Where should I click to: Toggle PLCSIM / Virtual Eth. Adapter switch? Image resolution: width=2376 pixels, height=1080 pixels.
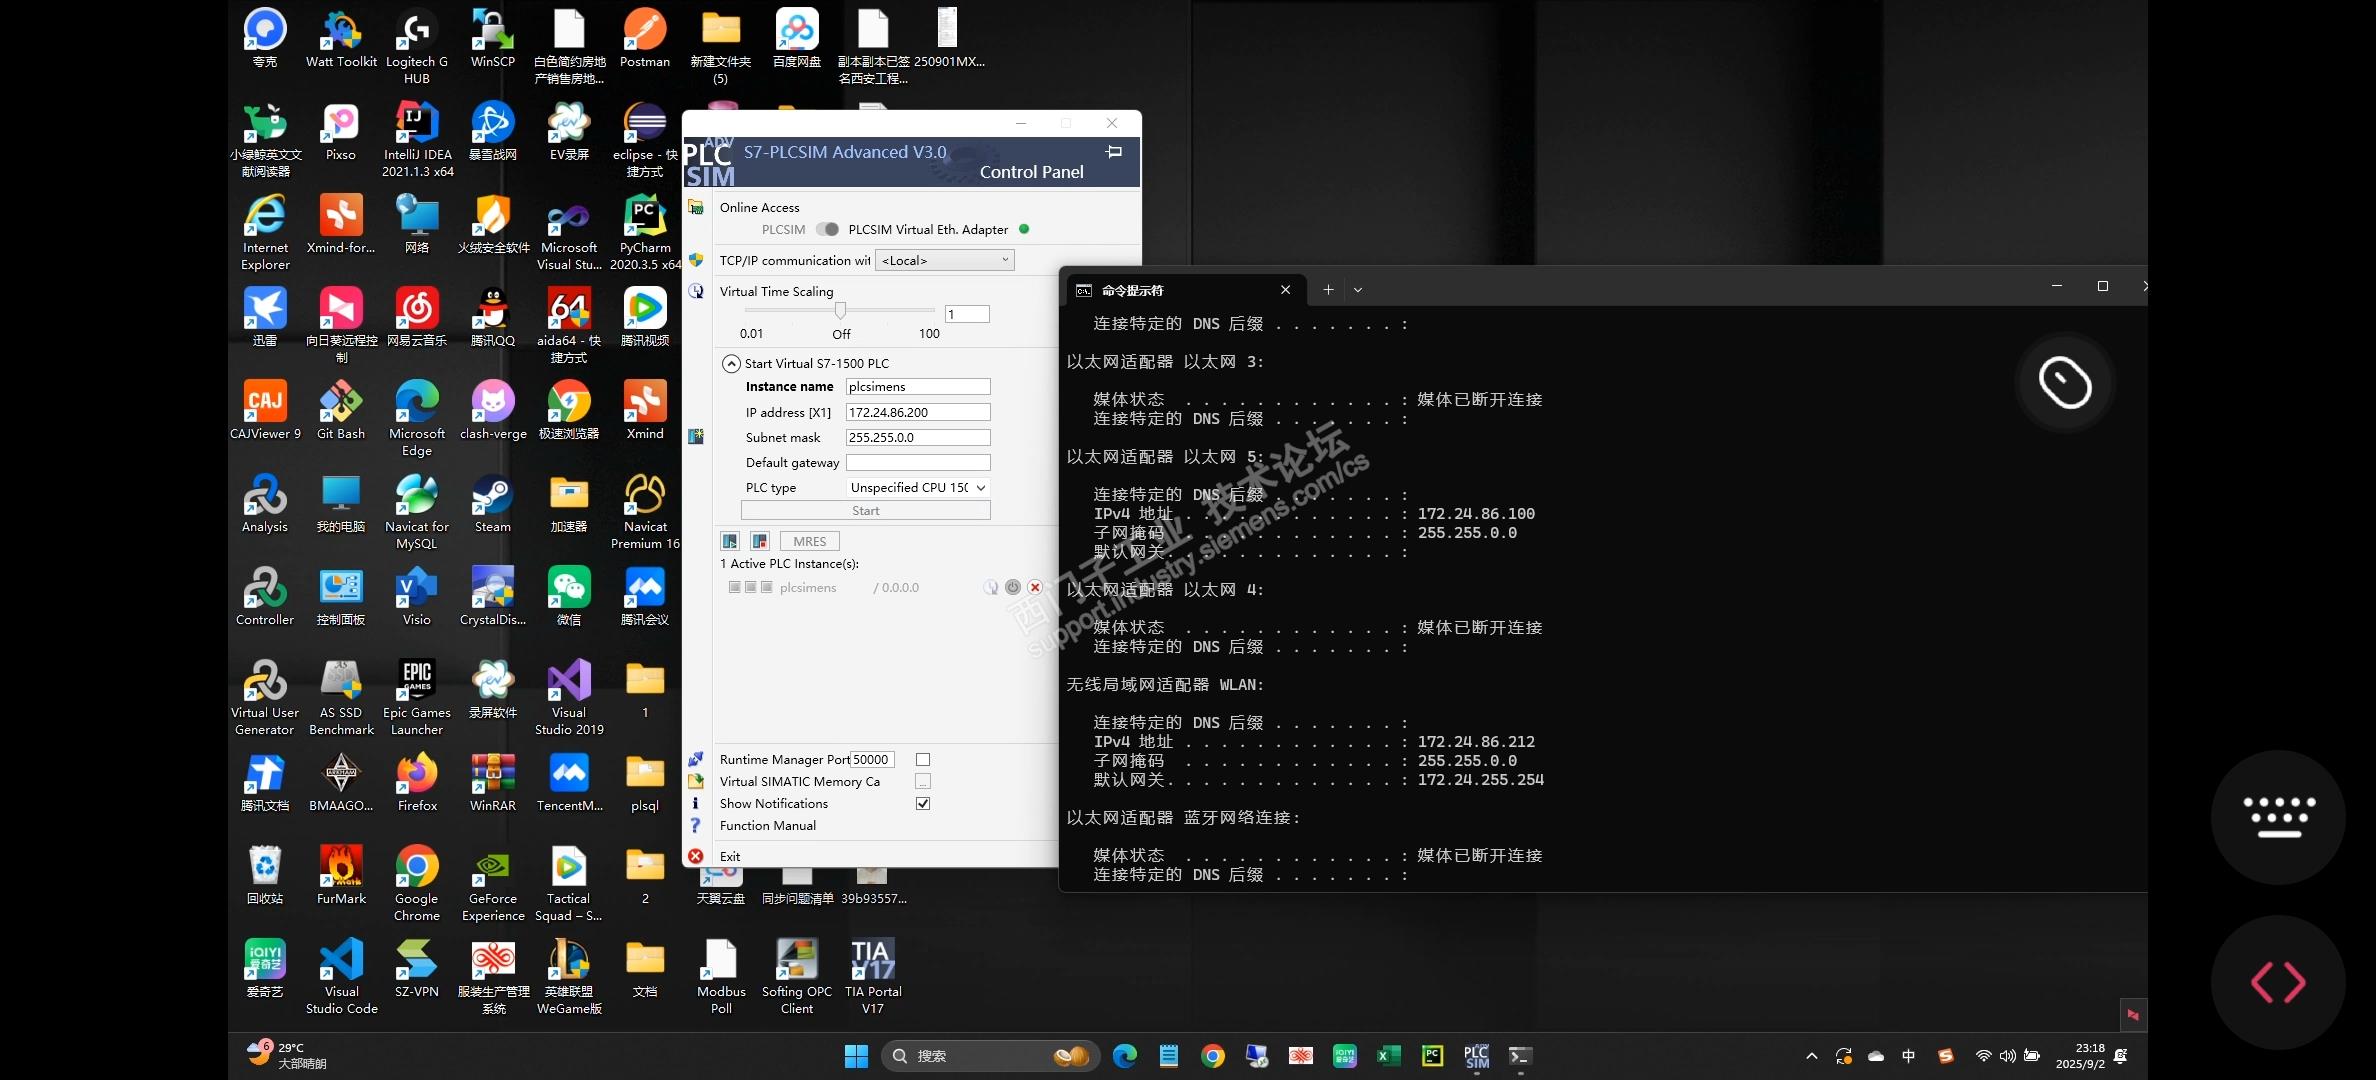point(827,229)
